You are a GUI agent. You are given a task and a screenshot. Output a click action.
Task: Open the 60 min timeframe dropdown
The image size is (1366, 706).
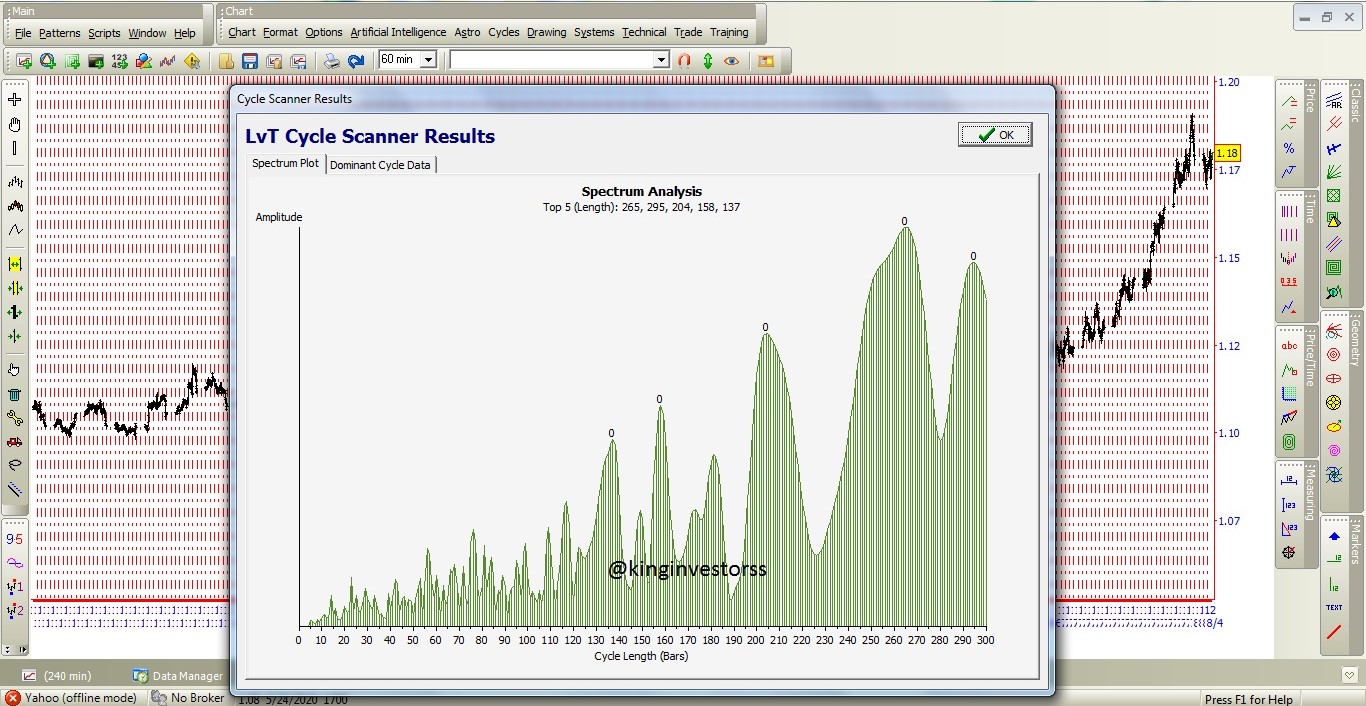(x=428, y=59)
